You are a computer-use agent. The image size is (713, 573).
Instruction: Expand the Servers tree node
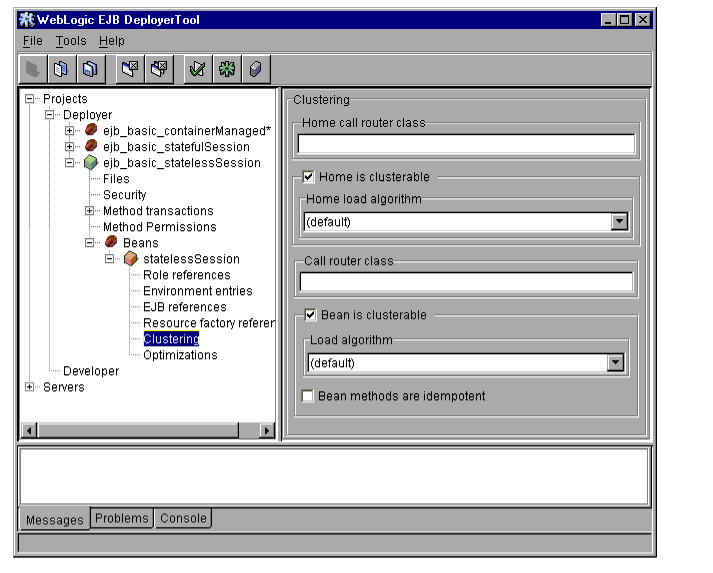30,387
